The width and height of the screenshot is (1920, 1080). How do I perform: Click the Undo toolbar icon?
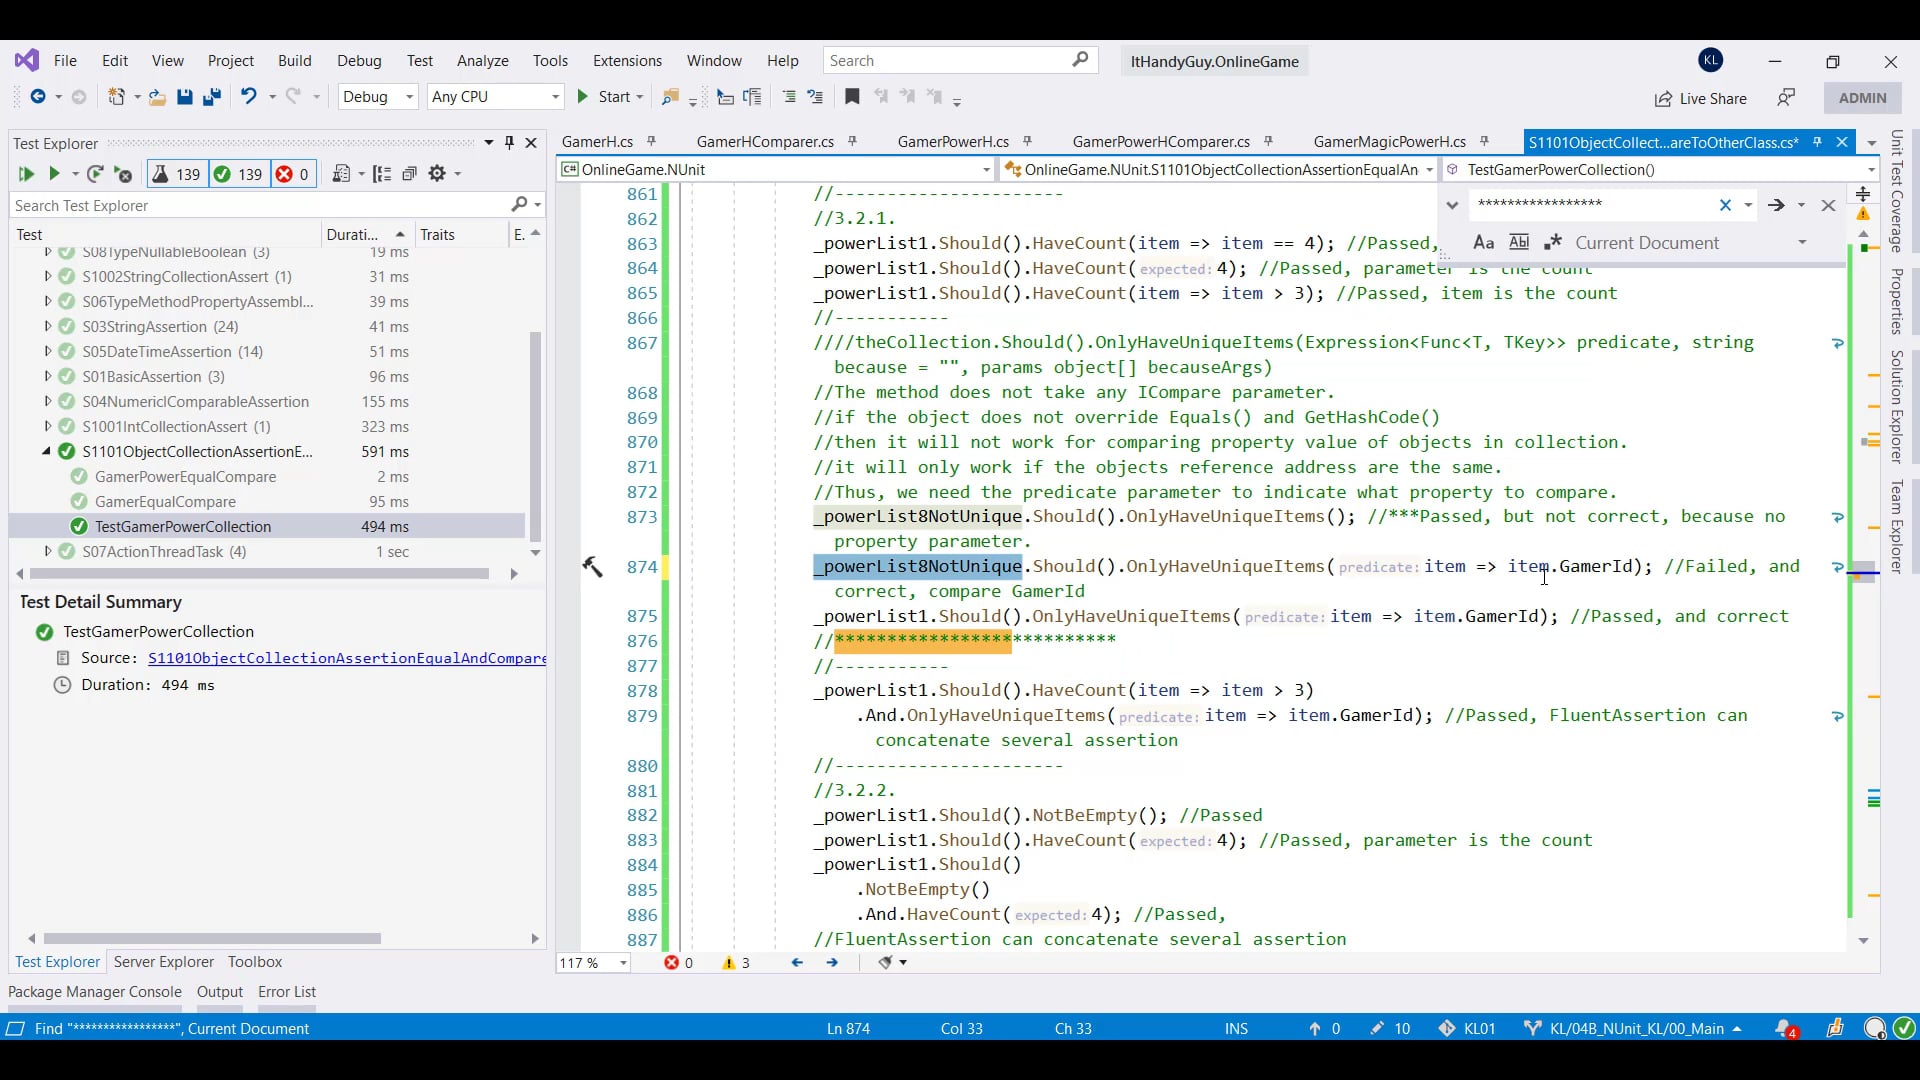(248, 97)
